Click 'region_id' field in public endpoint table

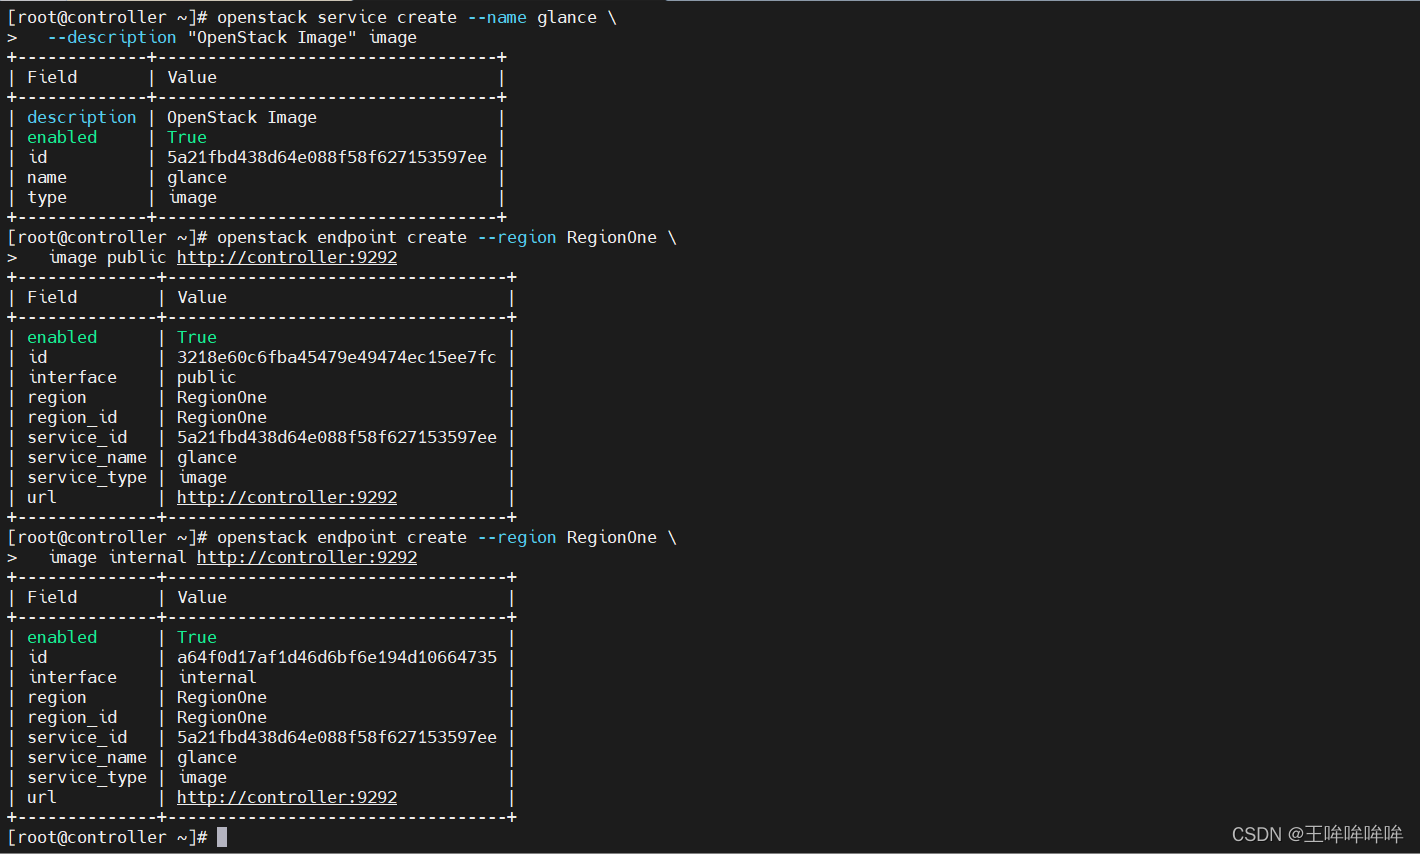pyautogui.click(x=72, y=417)
